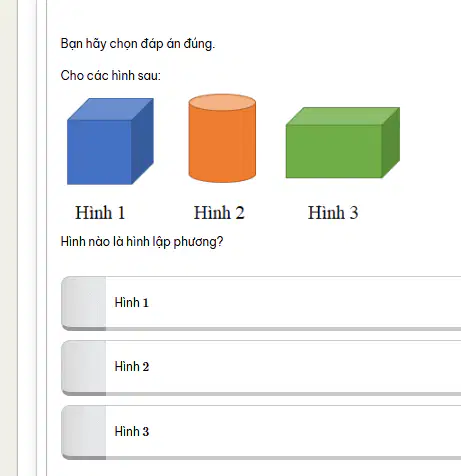The image size is (461, 476).
Task: Click the caption Hình 2 under the cylinder
Action: (x=219, y=212)
